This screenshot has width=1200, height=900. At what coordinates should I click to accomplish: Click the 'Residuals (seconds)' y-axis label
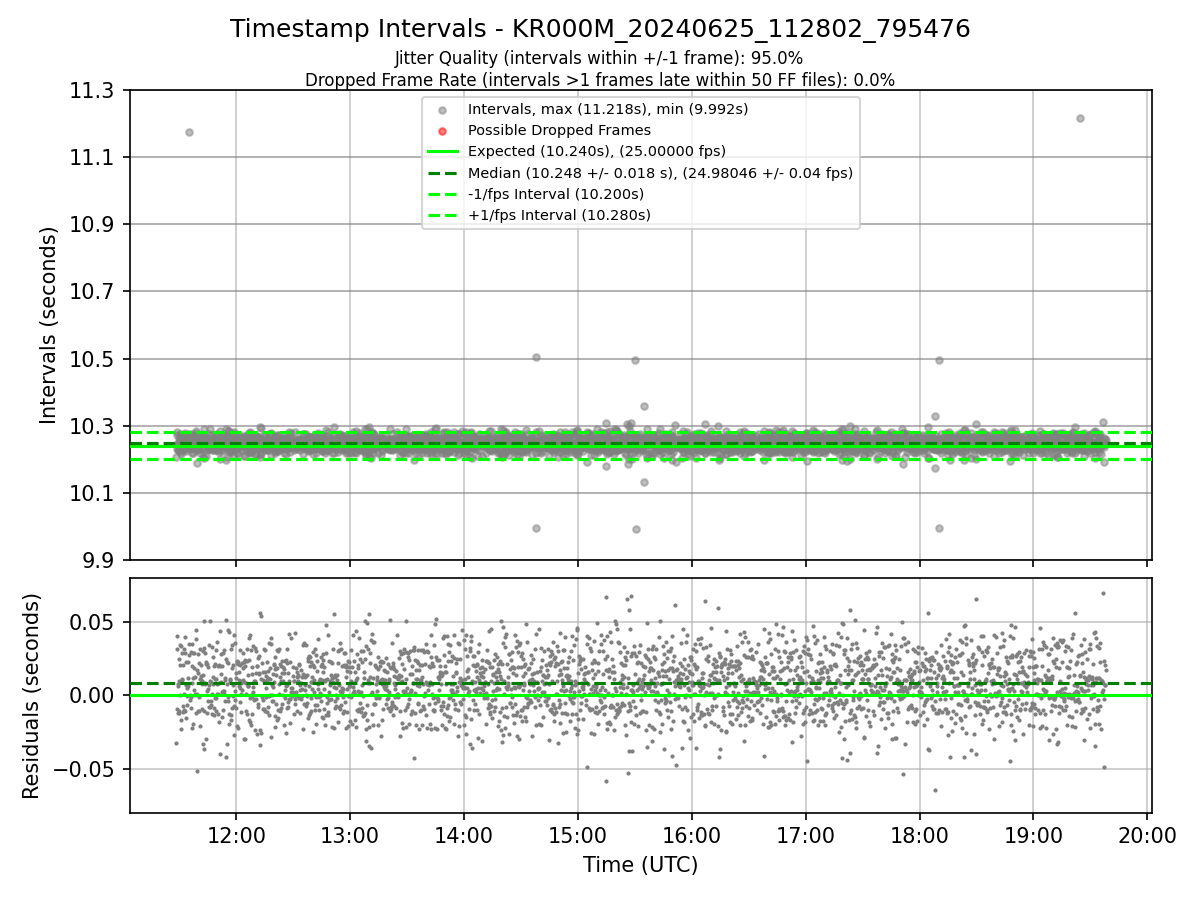tap(32, 696)
